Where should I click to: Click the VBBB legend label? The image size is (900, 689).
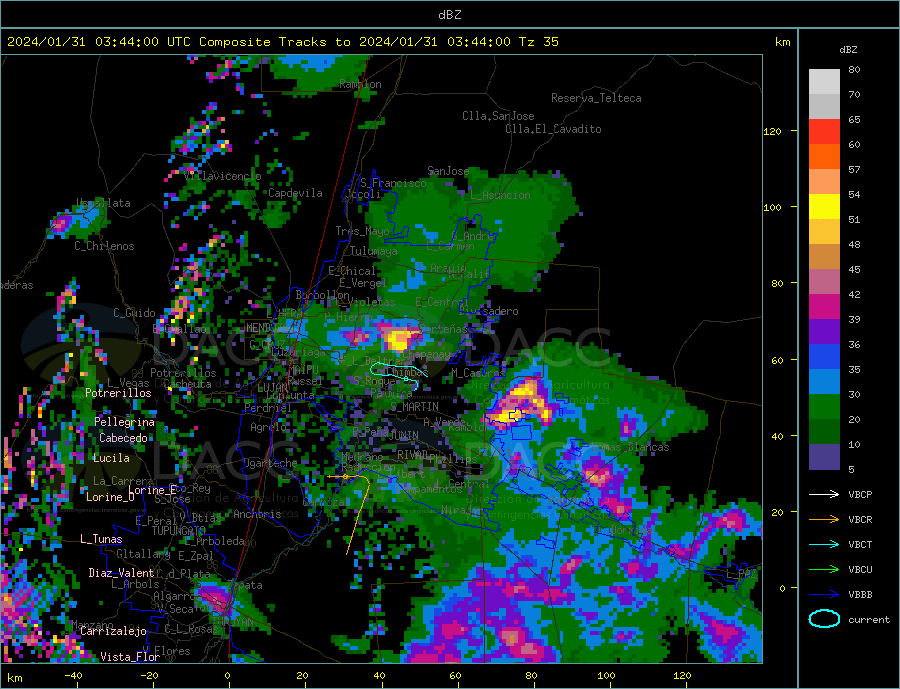(x=860, y=594)
